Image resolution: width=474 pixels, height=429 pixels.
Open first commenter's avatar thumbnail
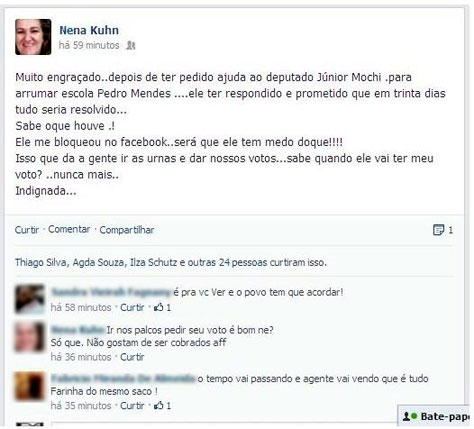[30, 299]
